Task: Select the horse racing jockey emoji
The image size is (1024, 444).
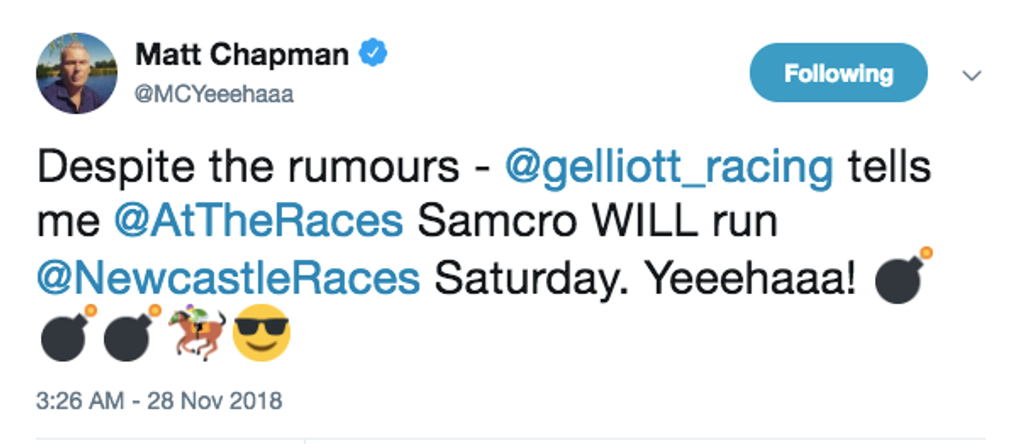Action: pos(197,335)
